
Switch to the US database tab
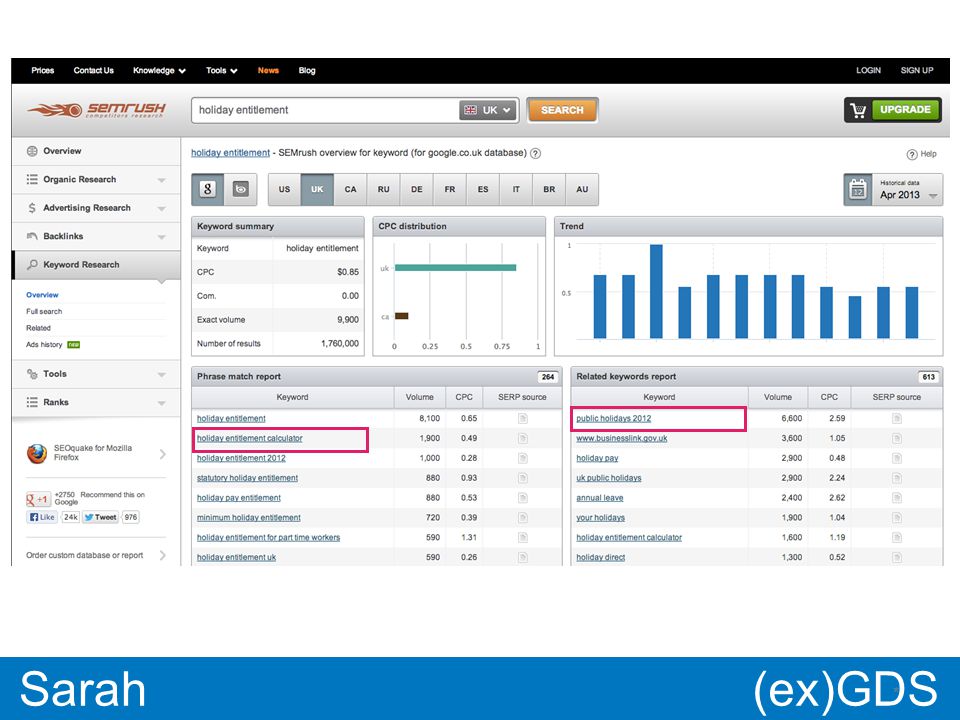(284, 189)
